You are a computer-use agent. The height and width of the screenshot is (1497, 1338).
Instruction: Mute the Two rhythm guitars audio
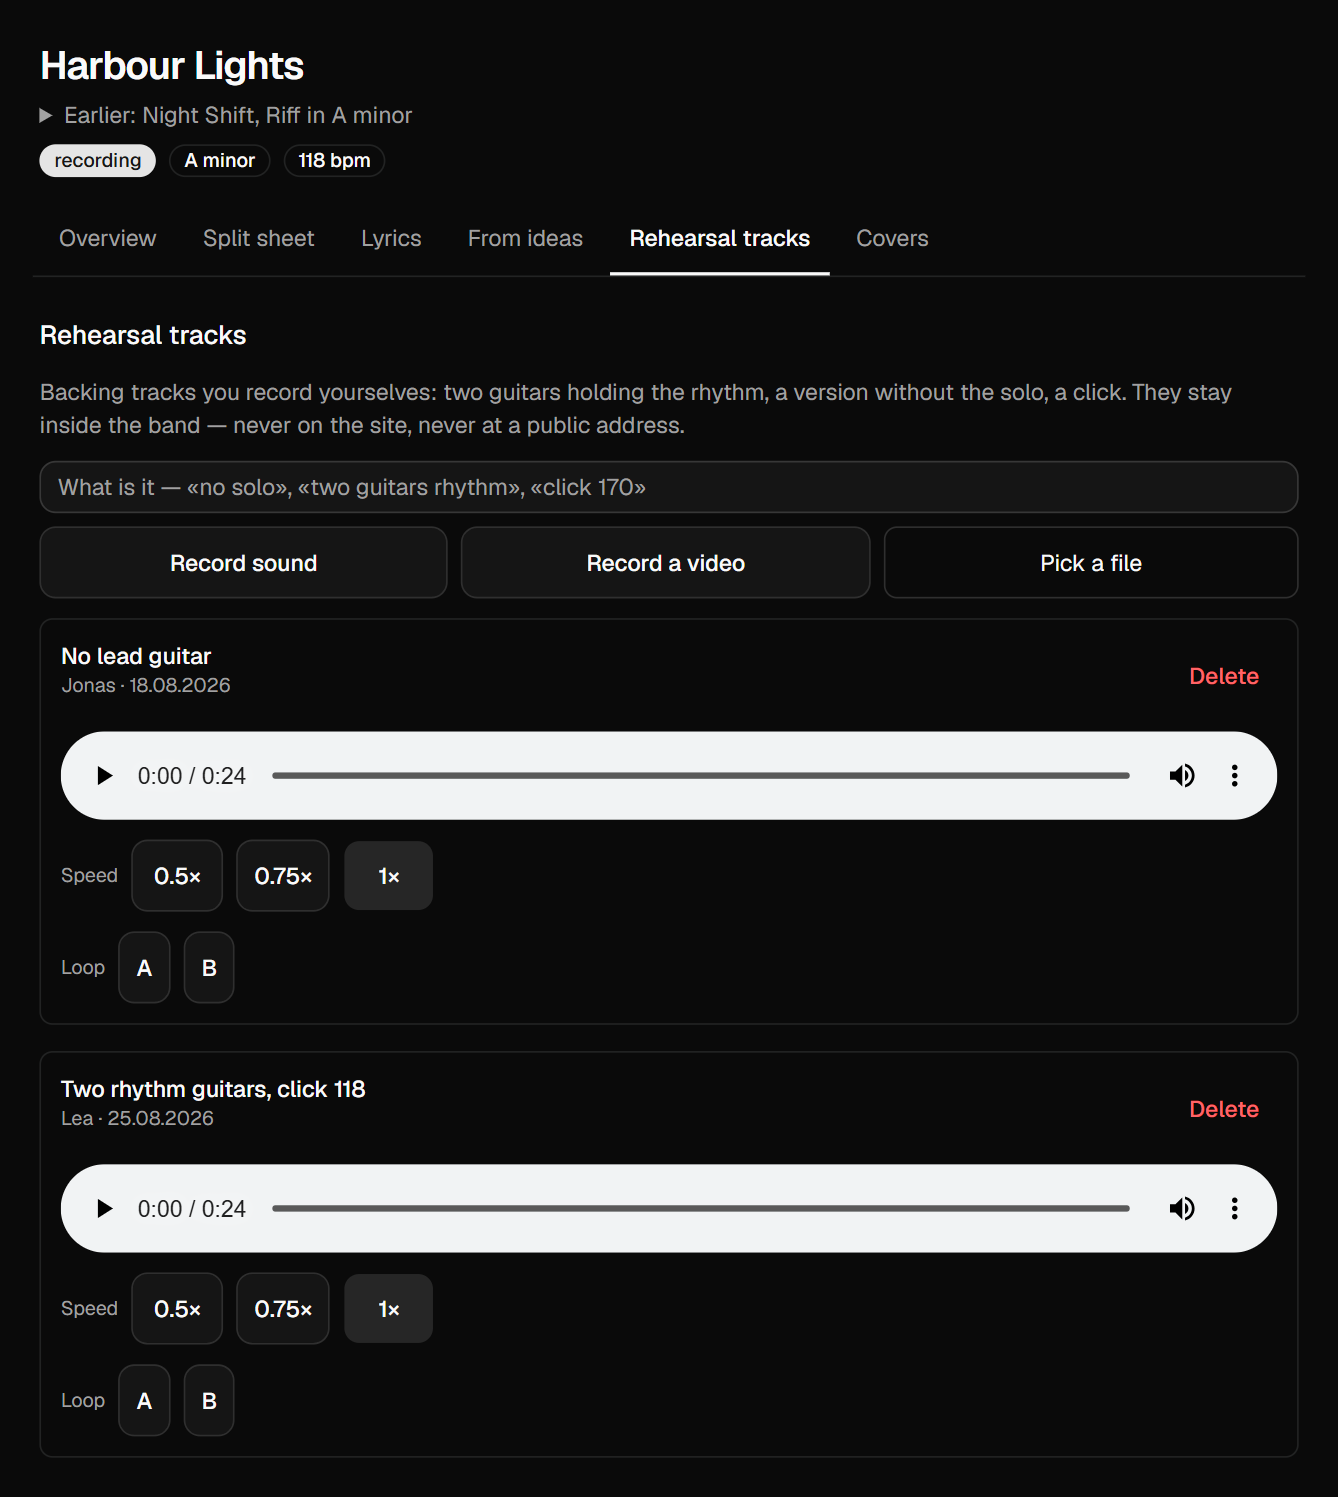1182,1209
